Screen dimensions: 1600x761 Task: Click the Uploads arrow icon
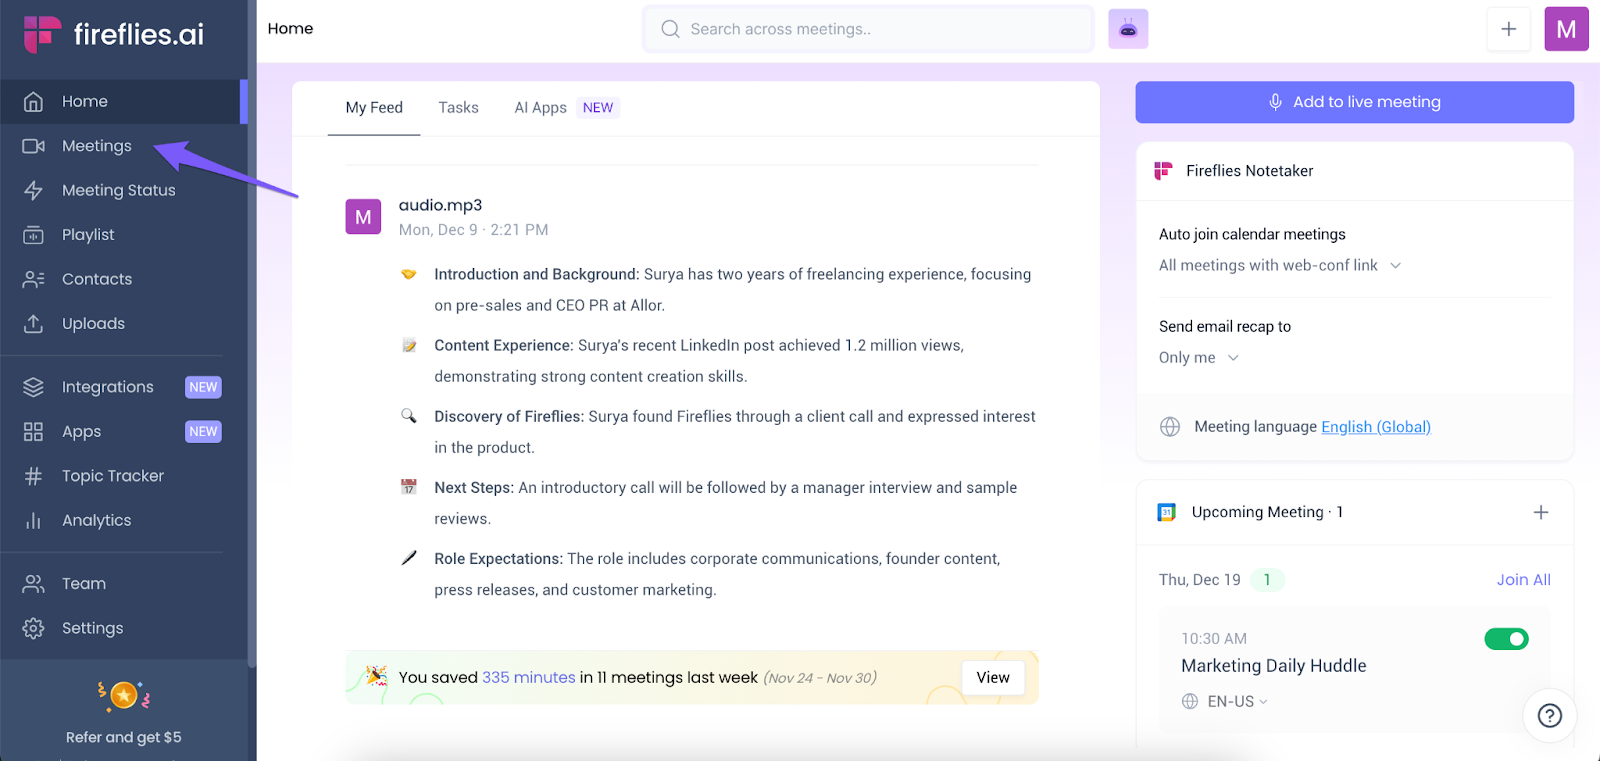click(x=33, y=323)
